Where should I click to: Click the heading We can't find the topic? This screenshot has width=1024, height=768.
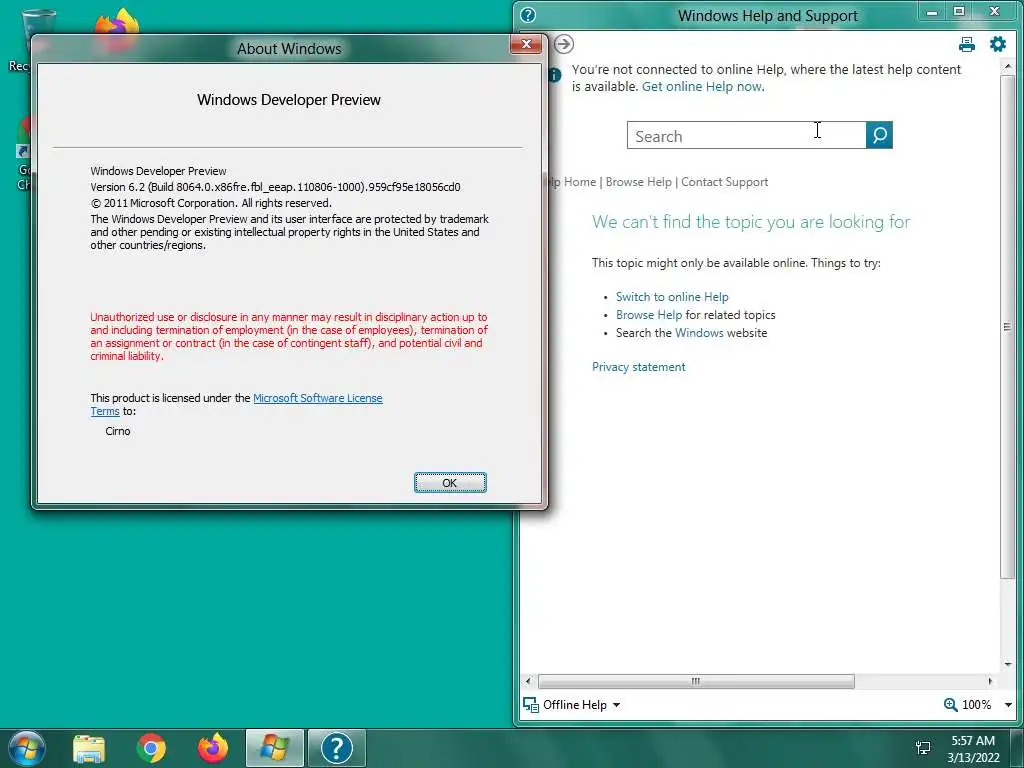[x=751, y=222]
